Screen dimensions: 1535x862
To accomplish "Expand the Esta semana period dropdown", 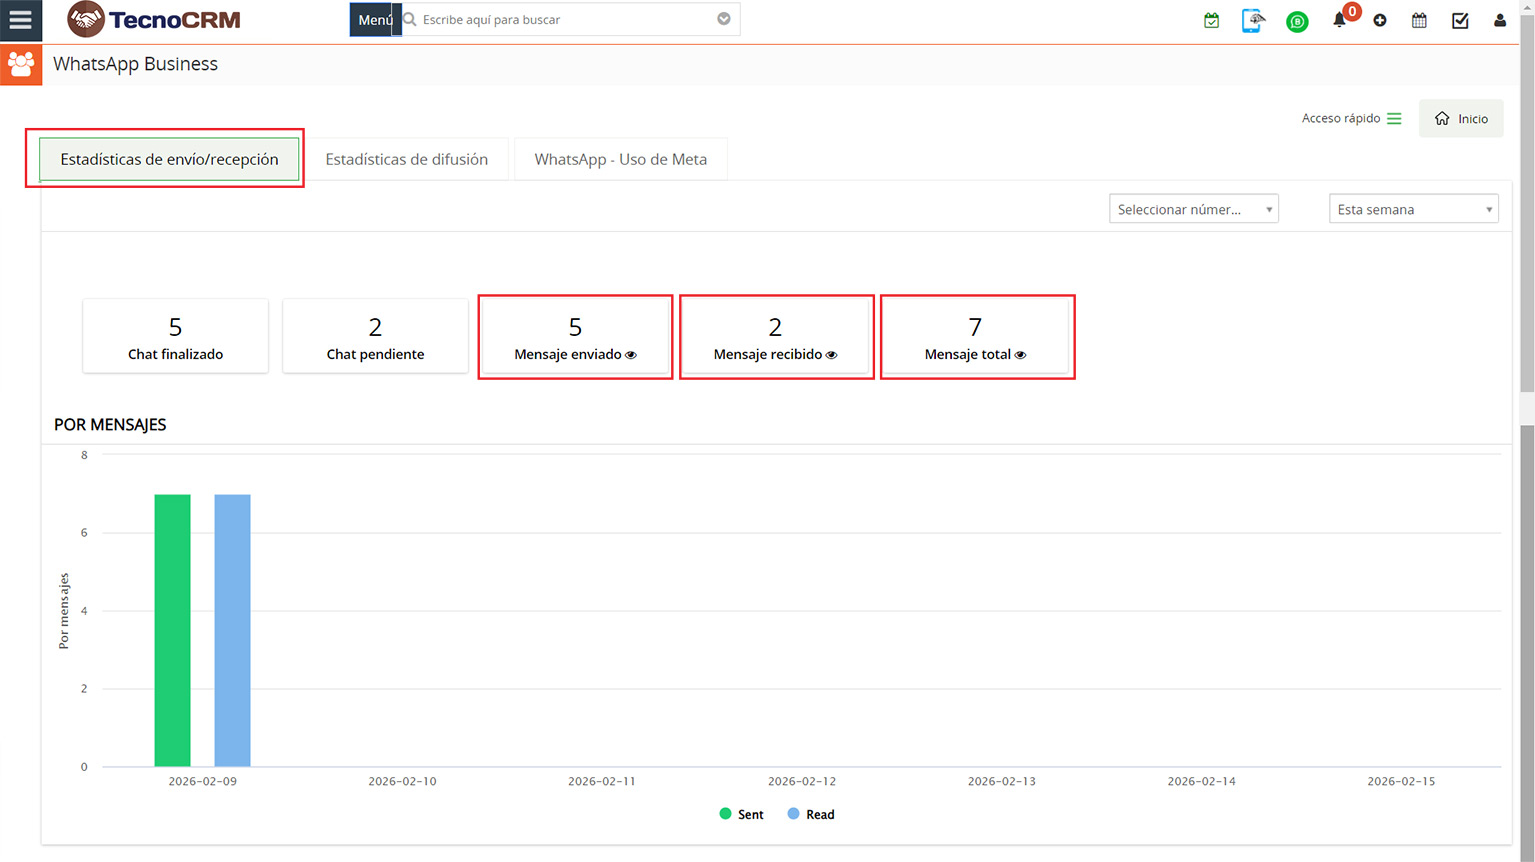I will (x=1413, y=209).
